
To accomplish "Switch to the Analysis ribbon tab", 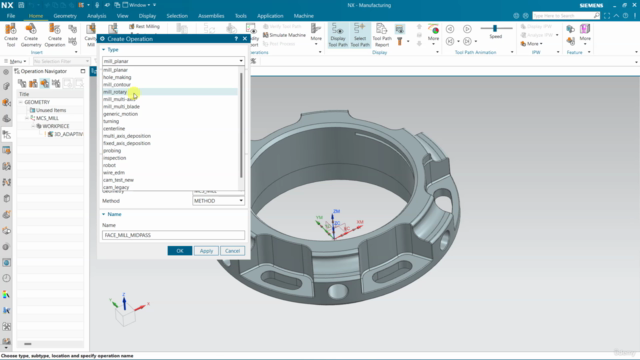I will [x=97, y=16].
